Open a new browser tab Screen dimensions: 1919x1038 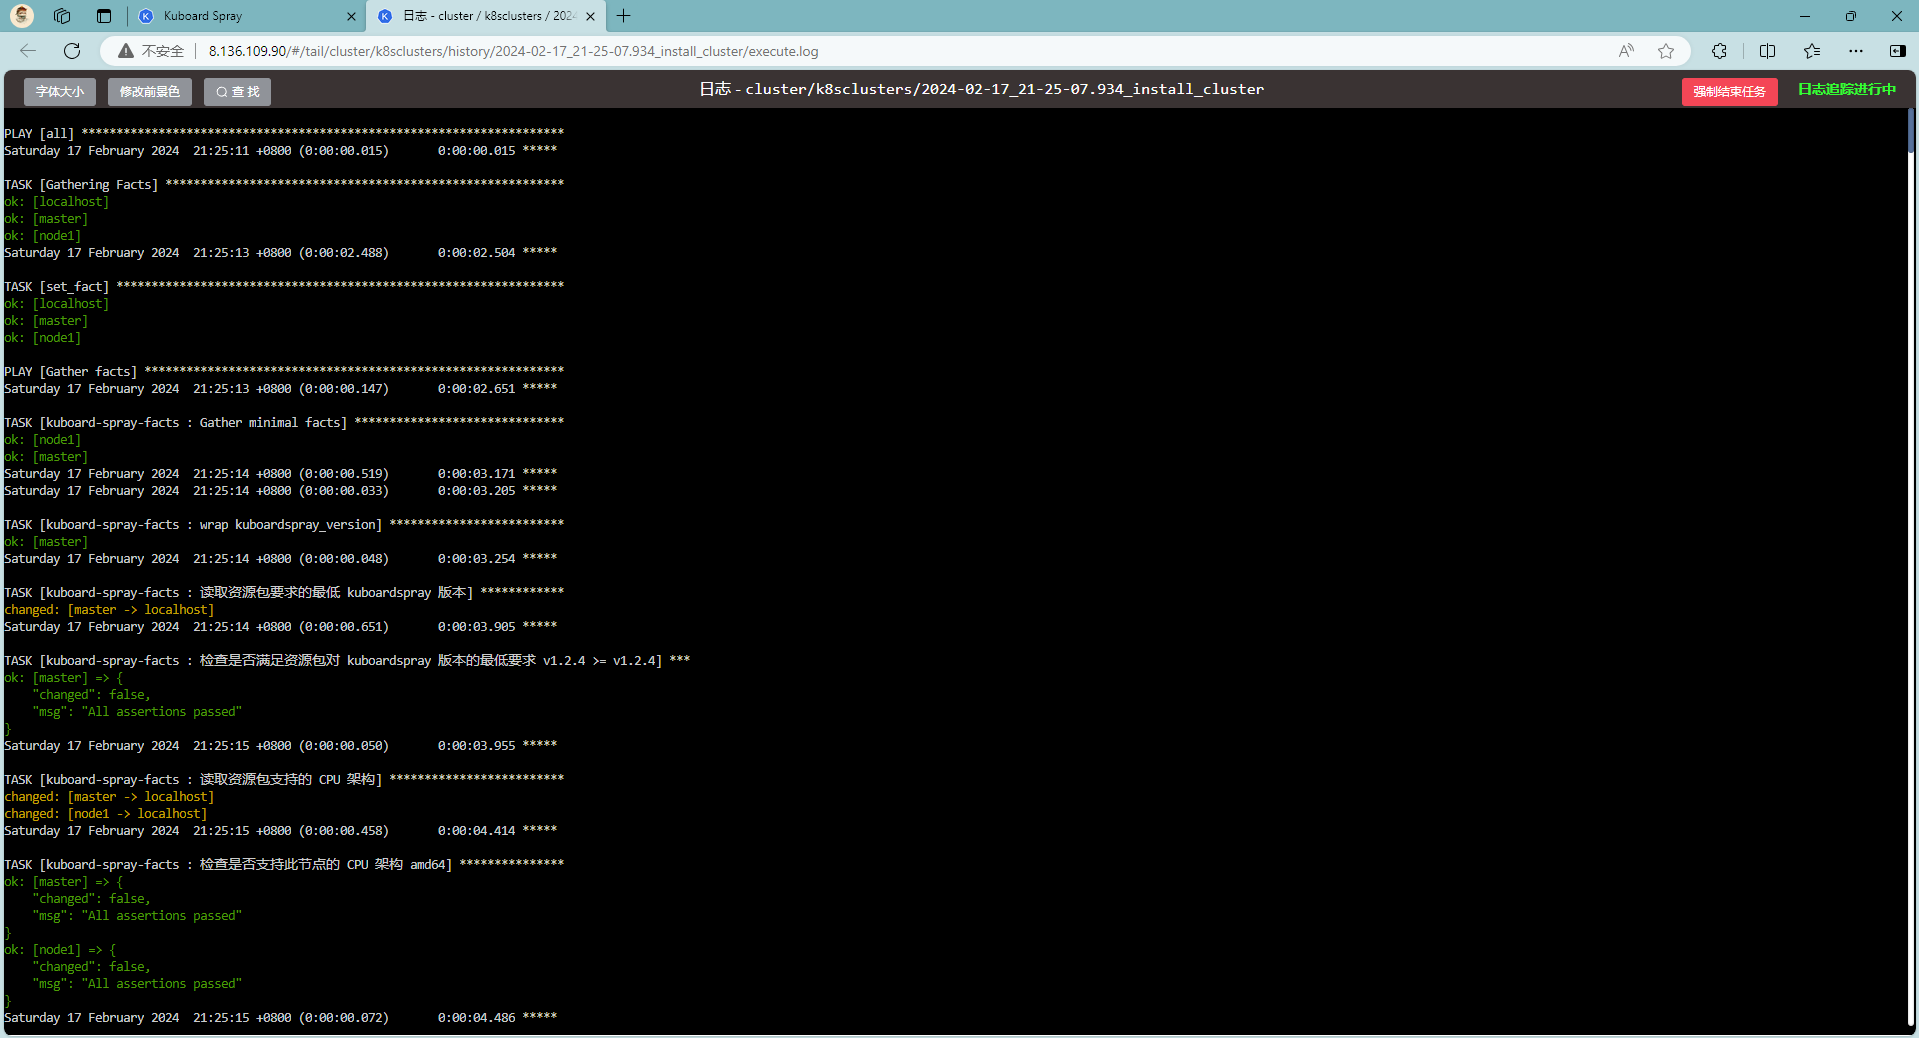624,16
